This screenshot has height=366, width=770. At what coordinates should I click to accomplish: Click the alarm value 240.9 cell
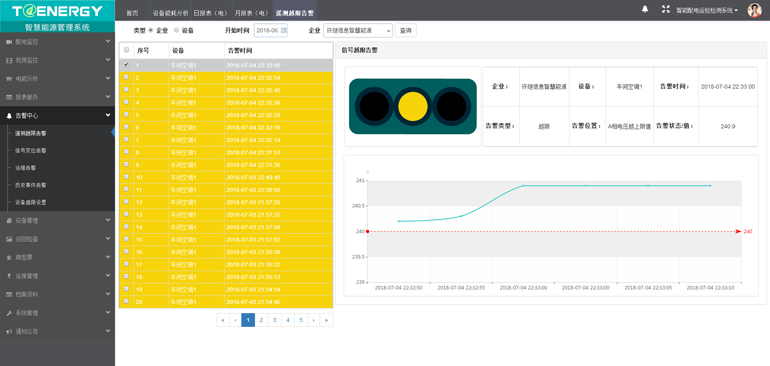coord(728,126)
